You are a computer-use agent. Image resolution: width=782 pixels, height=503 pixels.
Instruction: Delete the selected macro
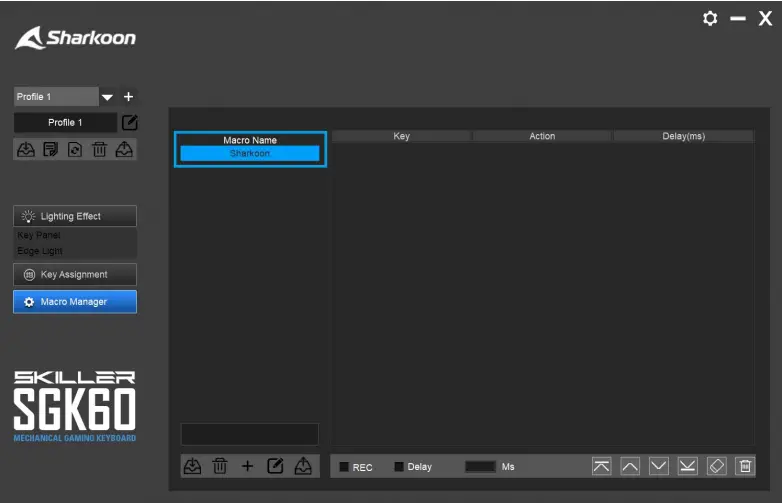(x=220, y=467)
